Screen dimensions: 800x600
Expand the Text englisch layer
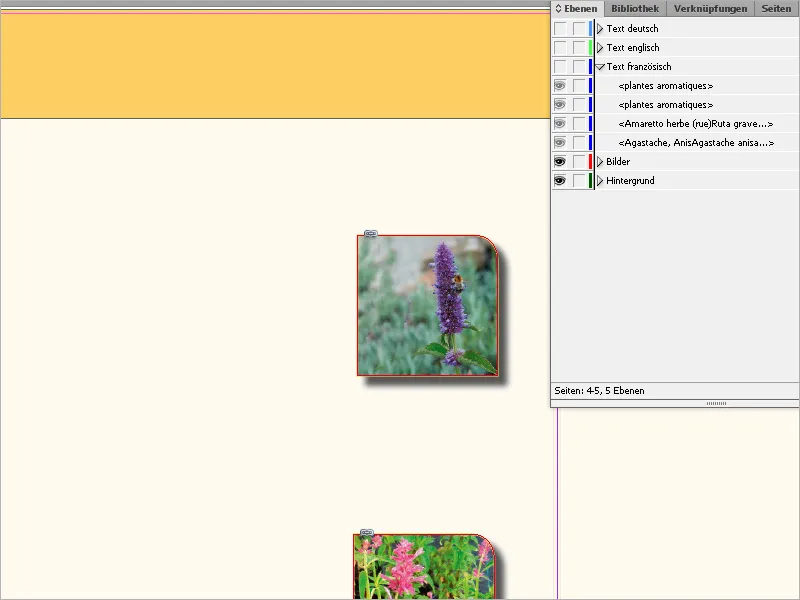click(x=600, y=47)
